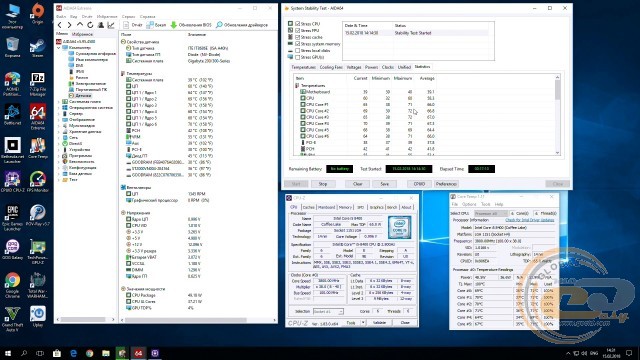Switch to Избранное tab in AIDA64 sidebar
640x360 pixels.
tap(82, 34)
